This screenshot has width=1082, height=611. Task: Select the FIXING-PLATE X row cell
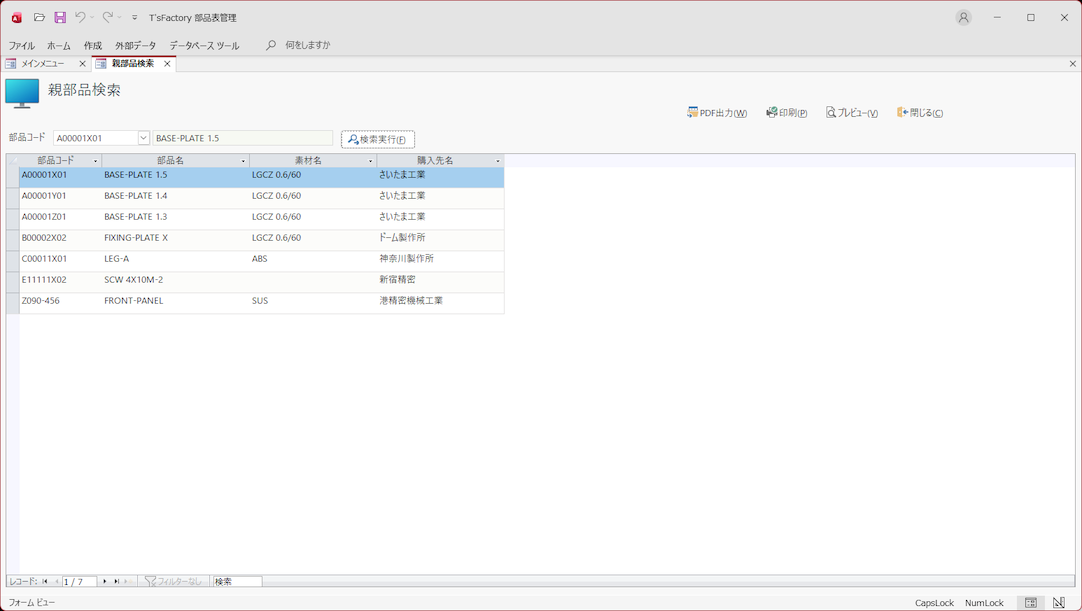[136, 238]
